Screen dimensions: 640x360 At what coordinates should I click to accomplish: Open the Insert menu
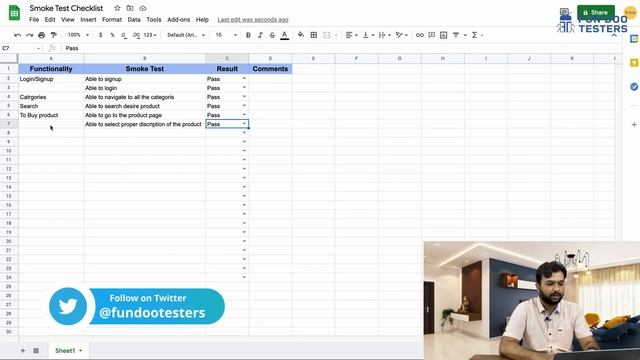(88, 20)
